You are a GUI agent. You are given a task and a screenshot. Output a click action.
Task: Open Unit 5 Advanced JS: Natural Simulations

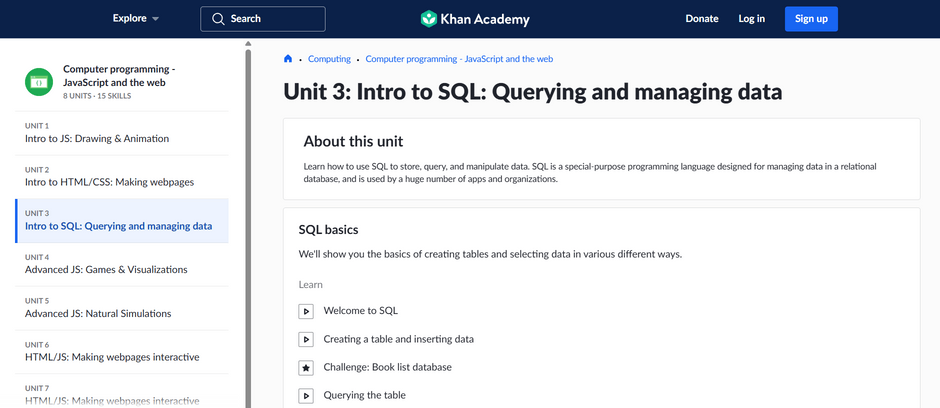(98, 313)
